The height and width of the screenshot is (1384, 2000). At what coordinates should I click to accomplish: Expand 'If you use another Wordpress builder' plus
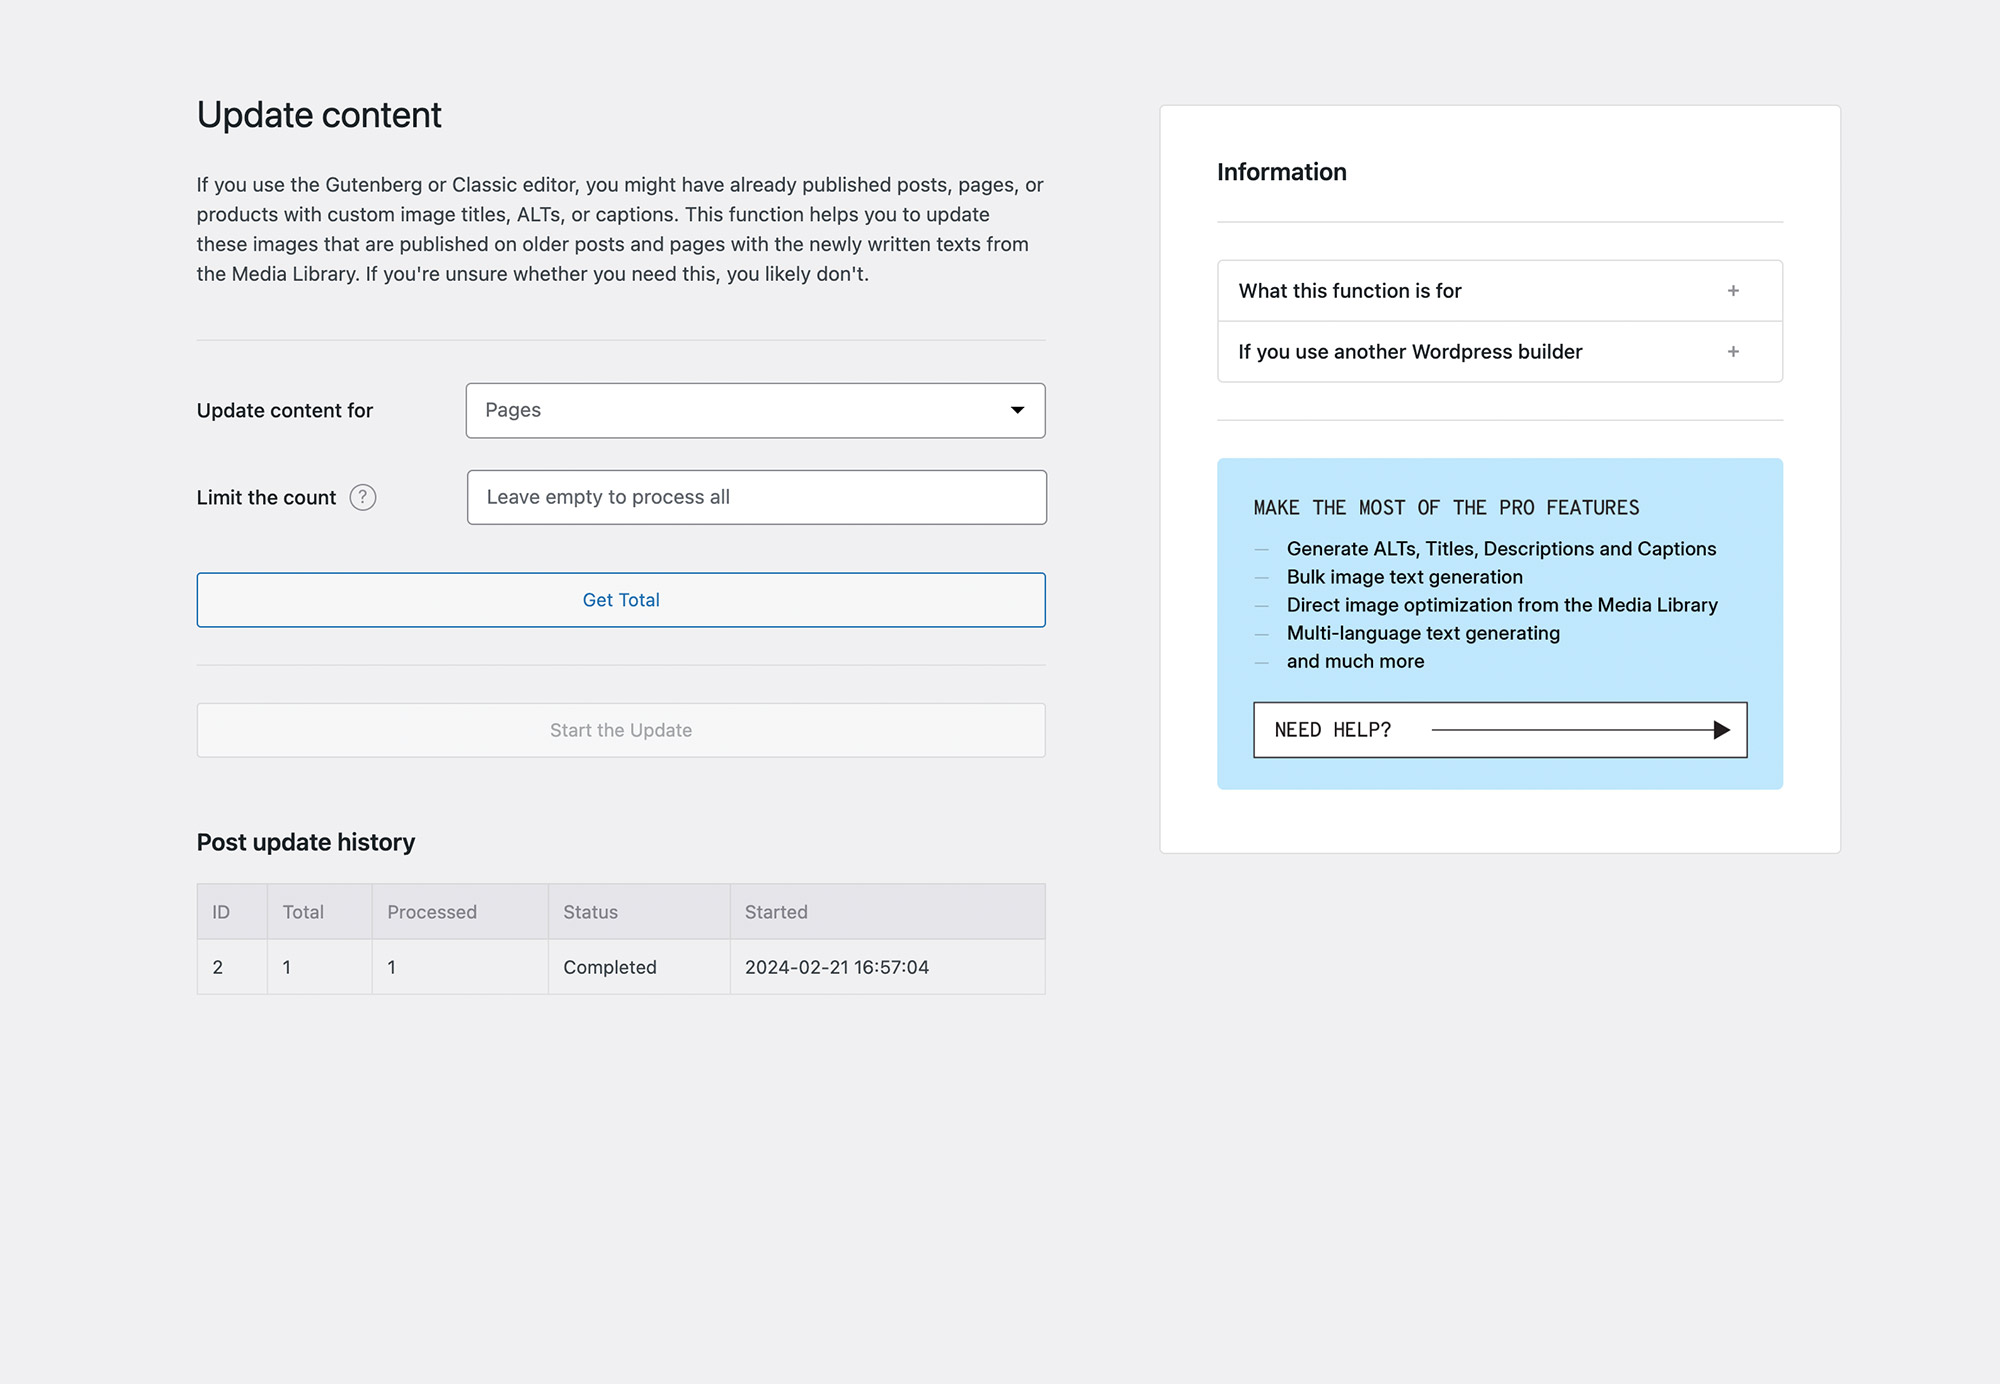click(x=1733, y=352)
